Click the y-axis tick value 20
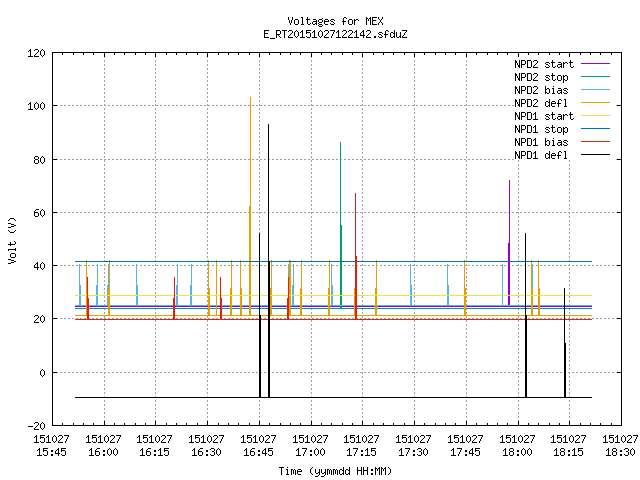Screen dimensions: 640x480 pos(39,319)
